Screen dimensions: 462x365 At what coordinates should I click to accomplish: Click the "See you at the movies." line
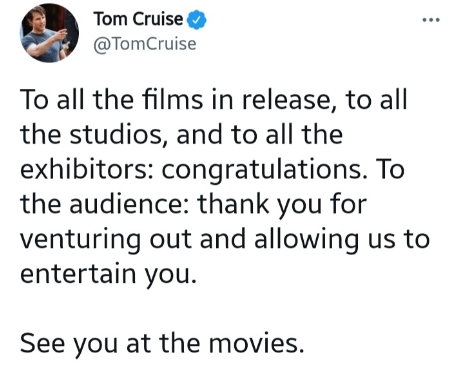click(162, 344)
